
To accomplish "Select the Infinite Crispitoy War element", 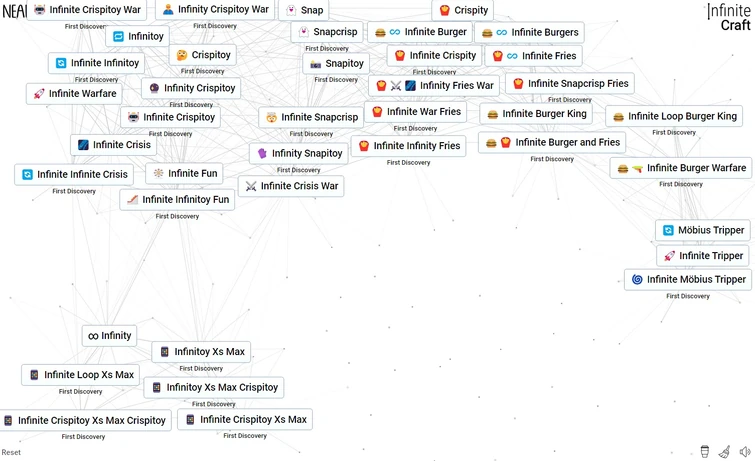I will click(87, 10).
